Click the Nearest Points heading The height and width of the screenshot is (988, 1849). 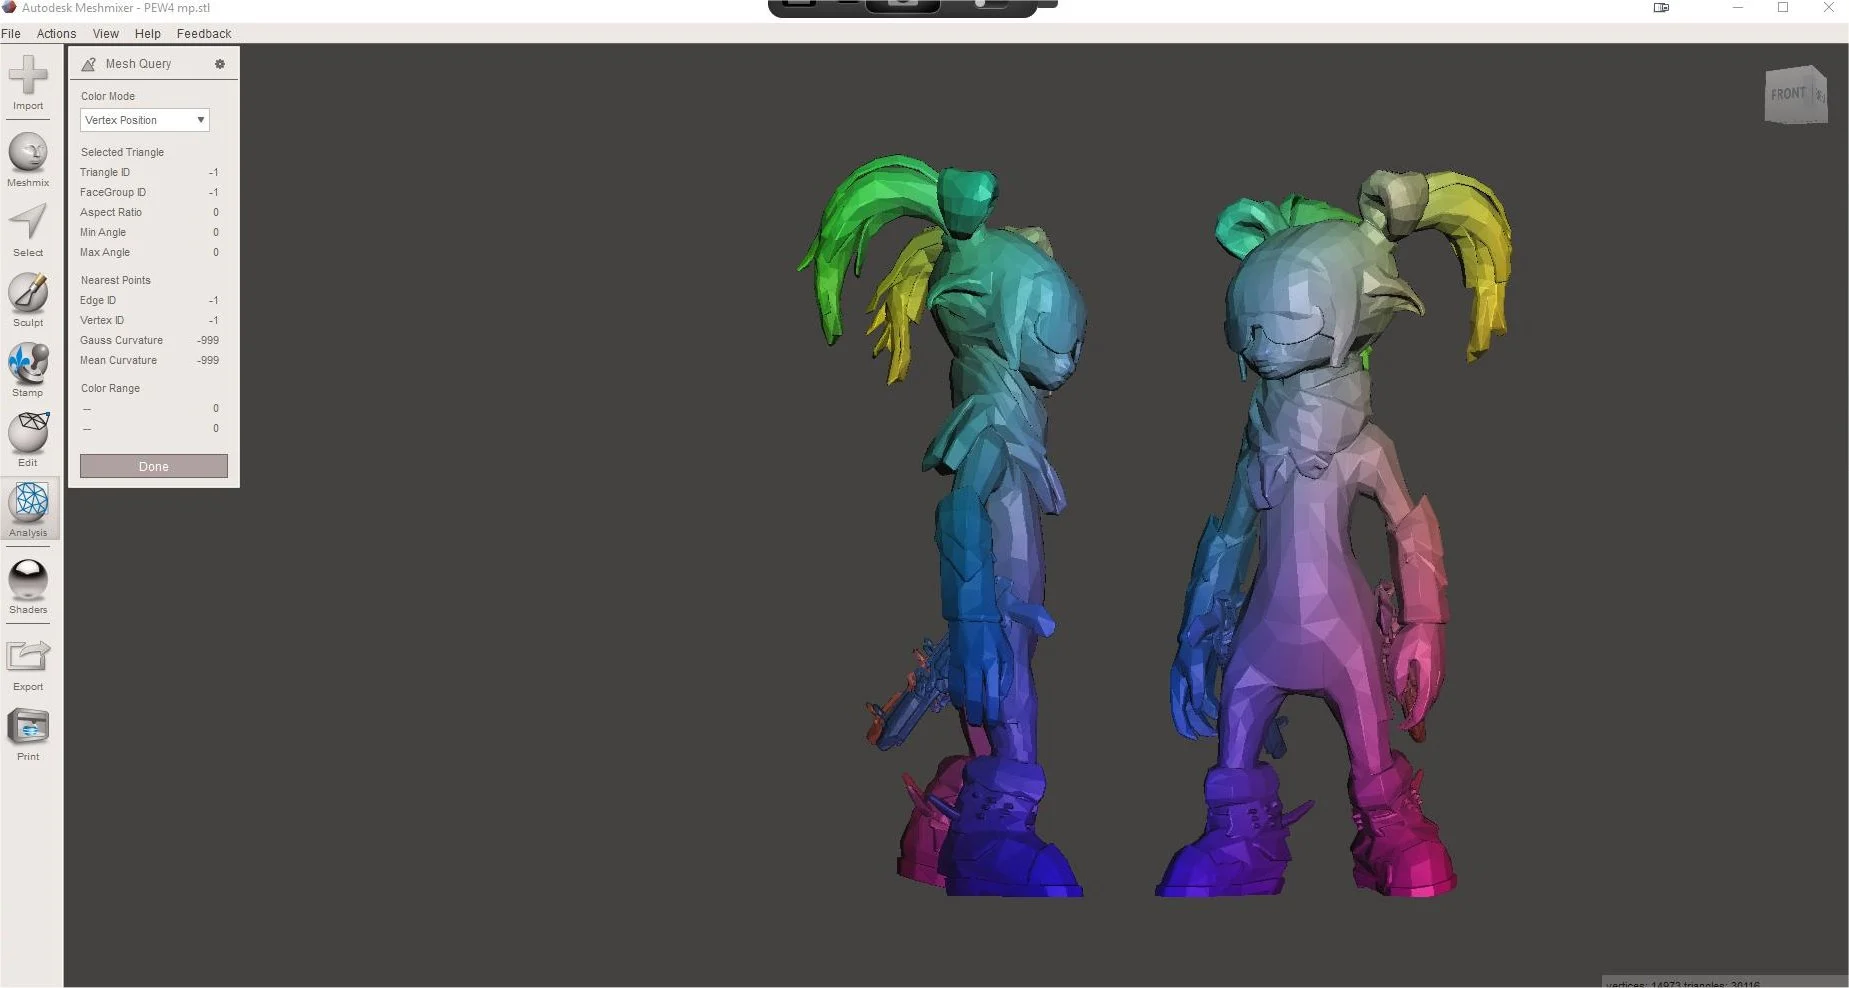tap(116, 280)
